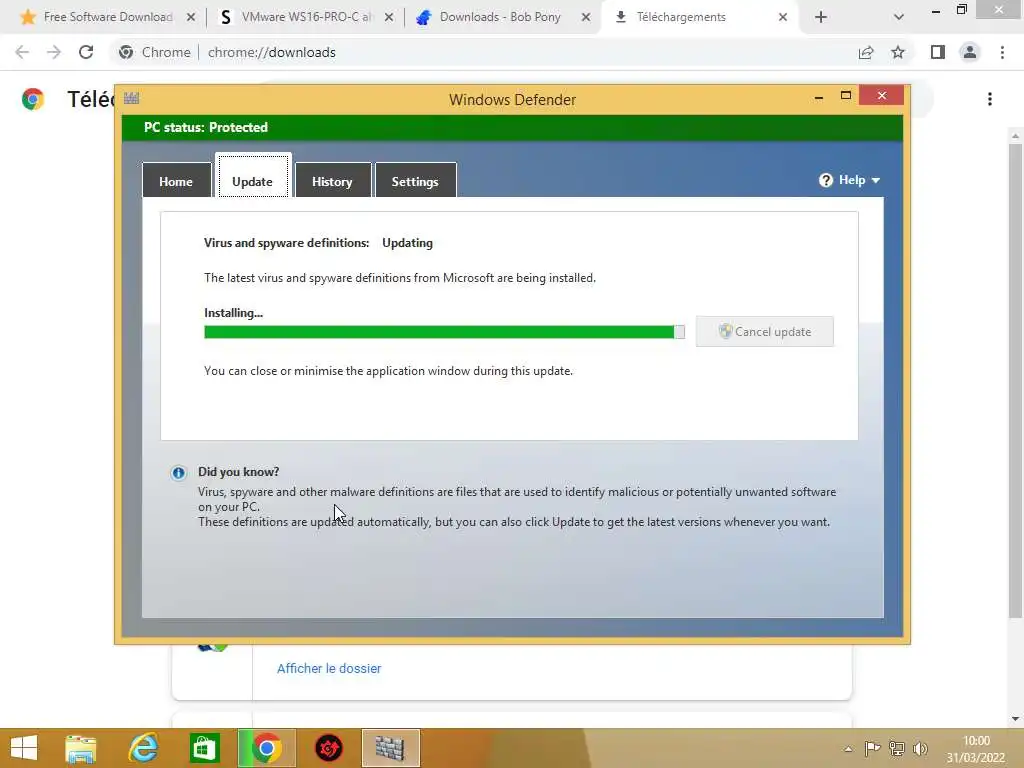The height and width of the screenshot is (768, 1024).
Task: Click the installing progress bar
Action: pyautogui.click(x=444, y=332)
